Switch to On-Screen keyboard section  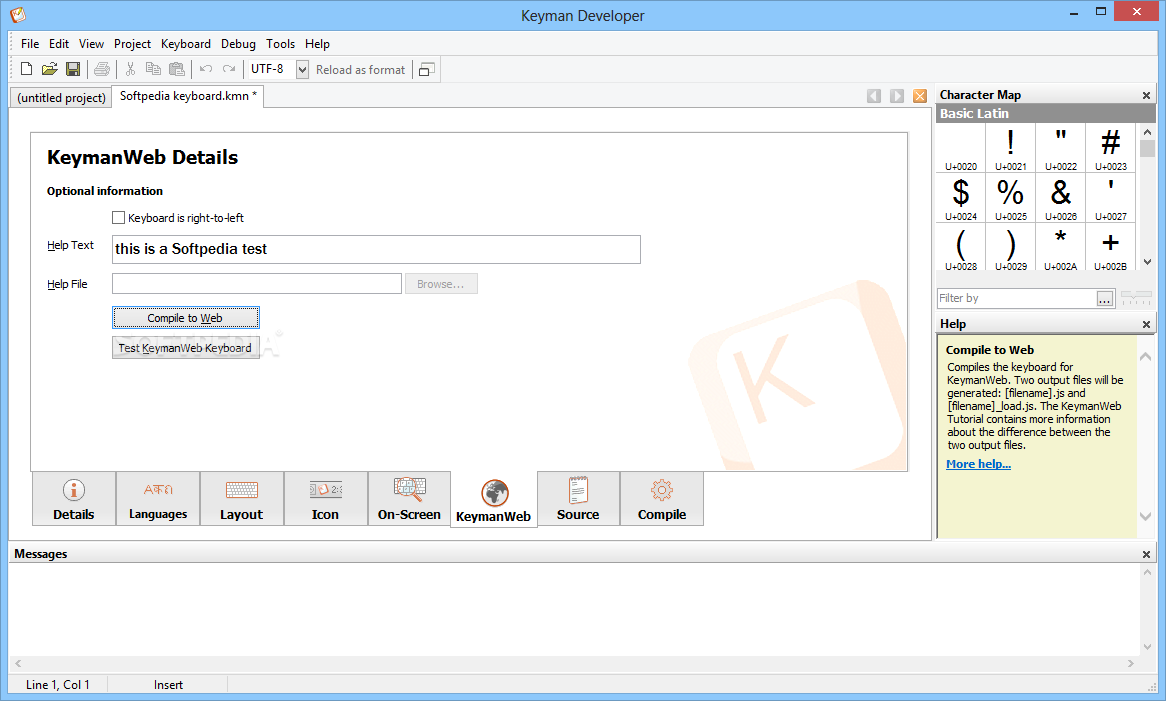[409, 499]
